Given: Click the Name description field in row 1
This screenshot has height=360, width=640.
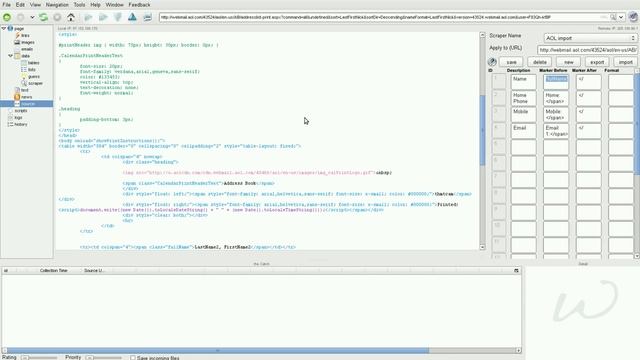Looking at the screenshot, I should (523, 82).
